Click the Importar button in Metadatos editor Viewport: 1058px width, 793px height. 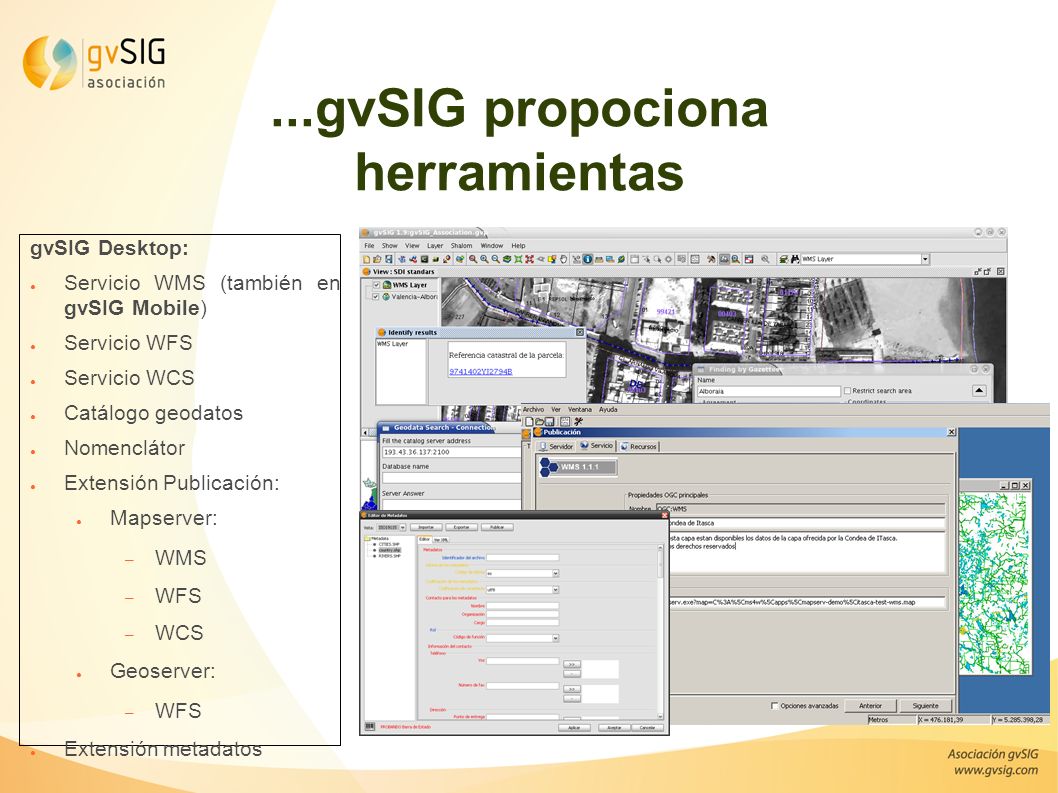[426, 527]
